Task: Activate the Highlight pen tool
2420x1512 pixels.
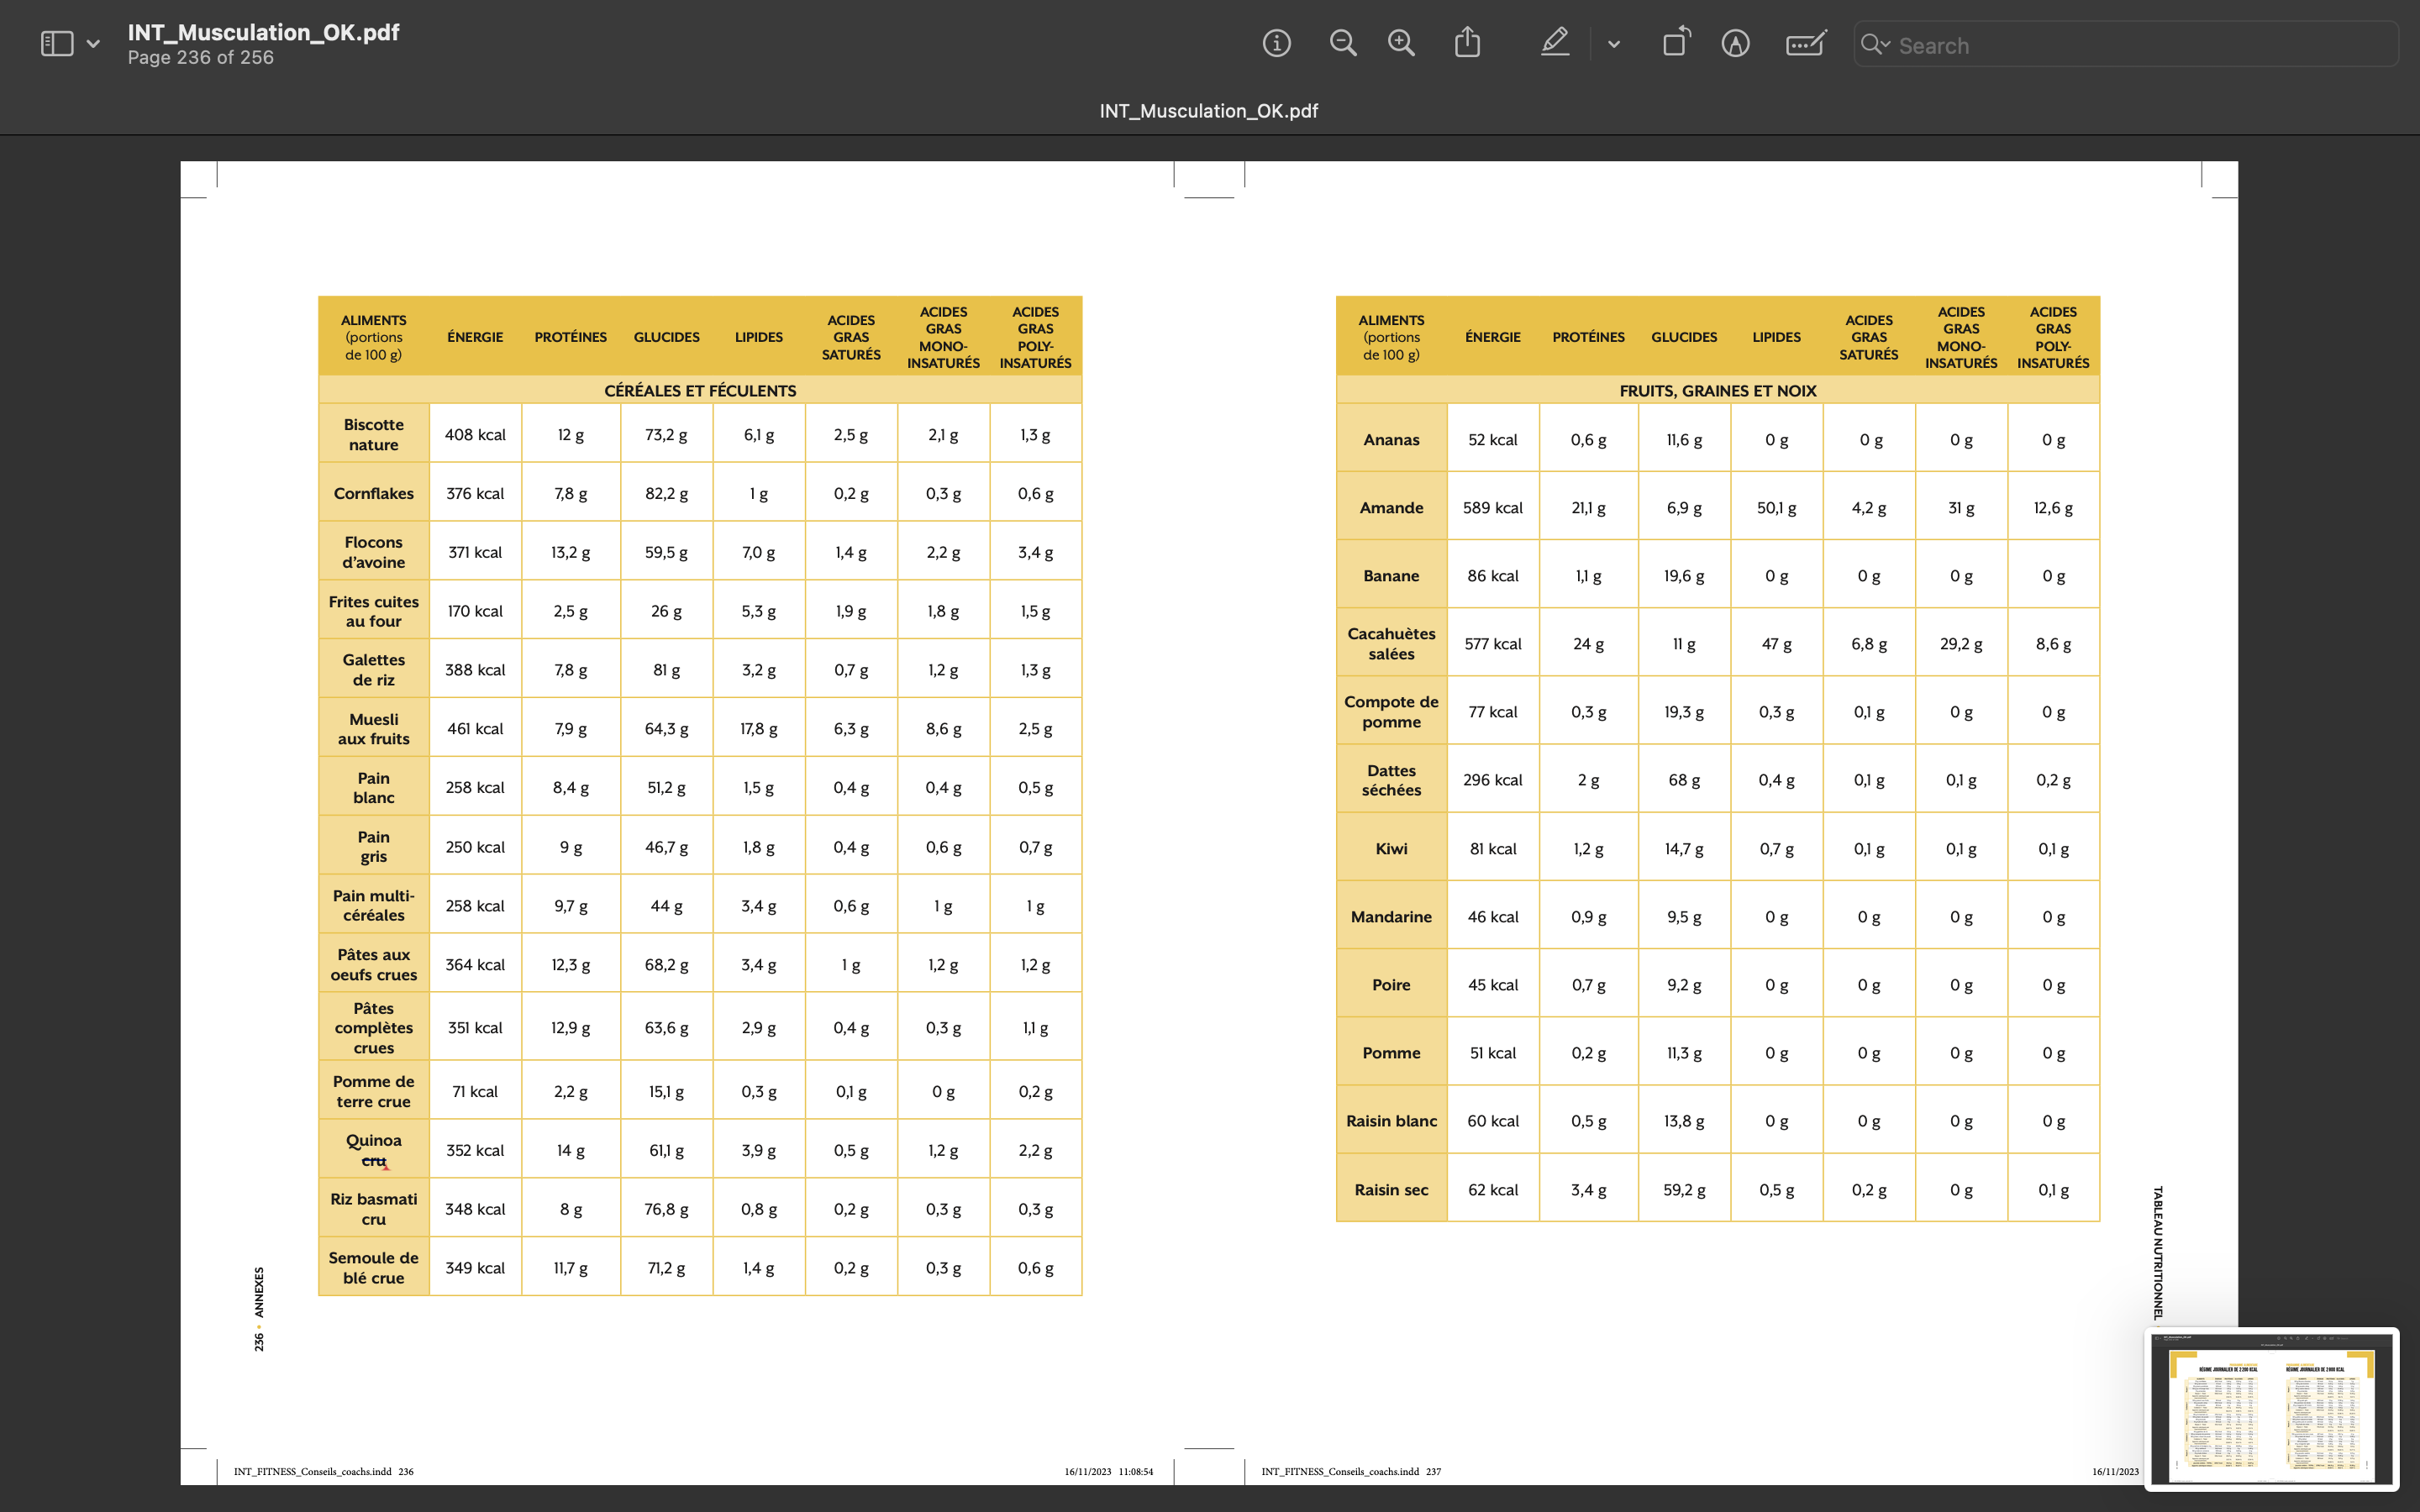Action: [x=1554, y=43]
